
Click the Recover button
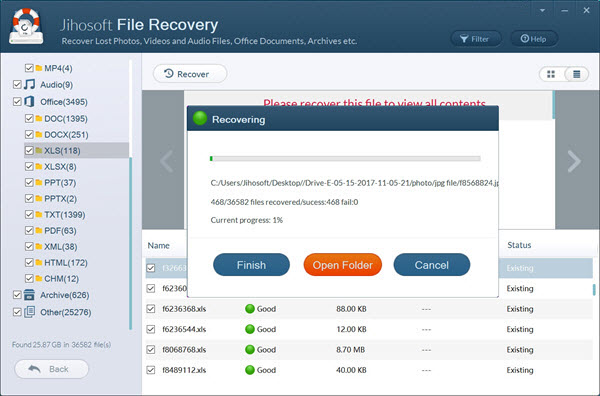(190, 74)
